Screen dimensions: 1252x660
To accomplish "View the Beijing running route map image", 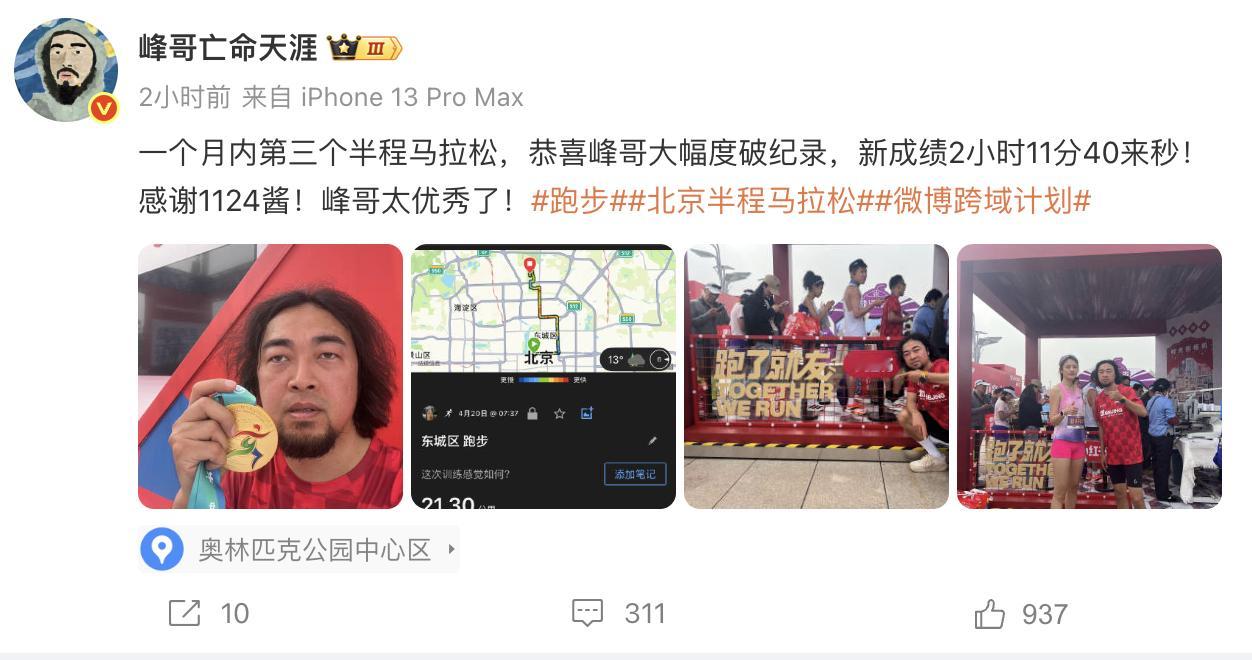I will (x=543, y=376).
